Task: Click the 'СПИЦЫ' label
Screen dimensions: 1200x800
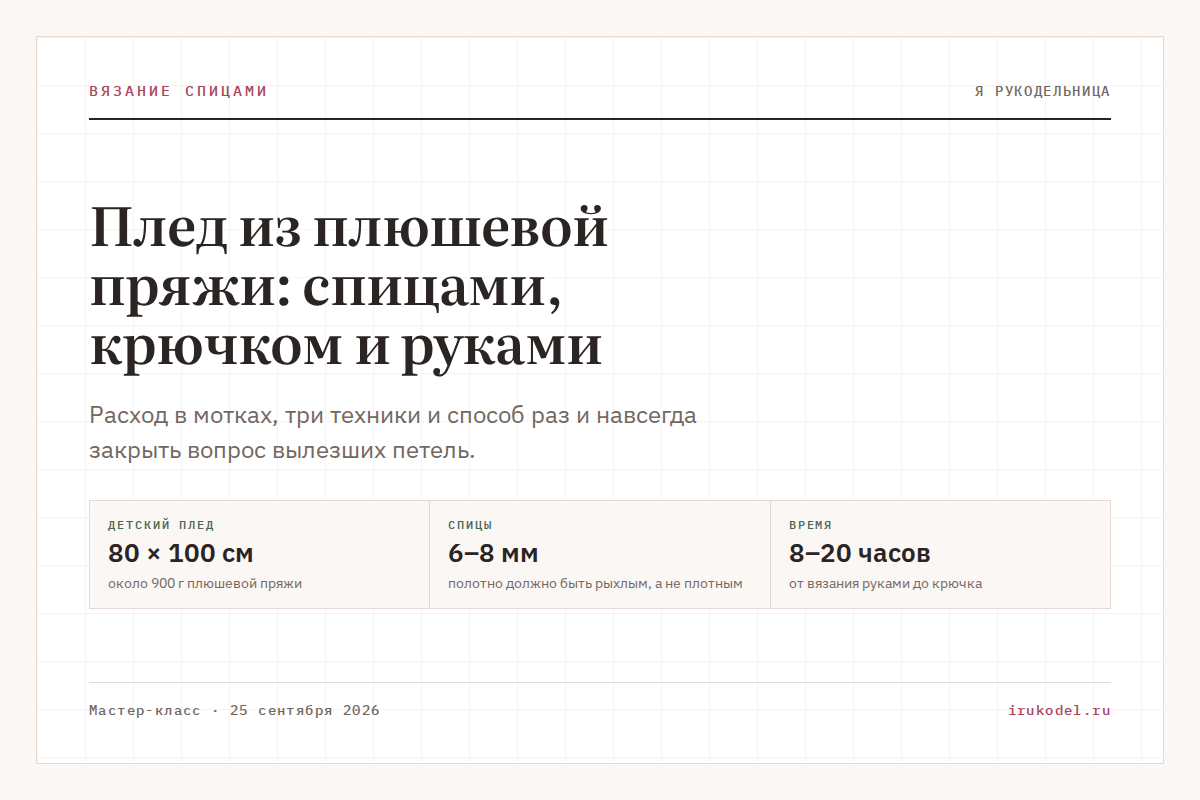Action: point(470,525)
